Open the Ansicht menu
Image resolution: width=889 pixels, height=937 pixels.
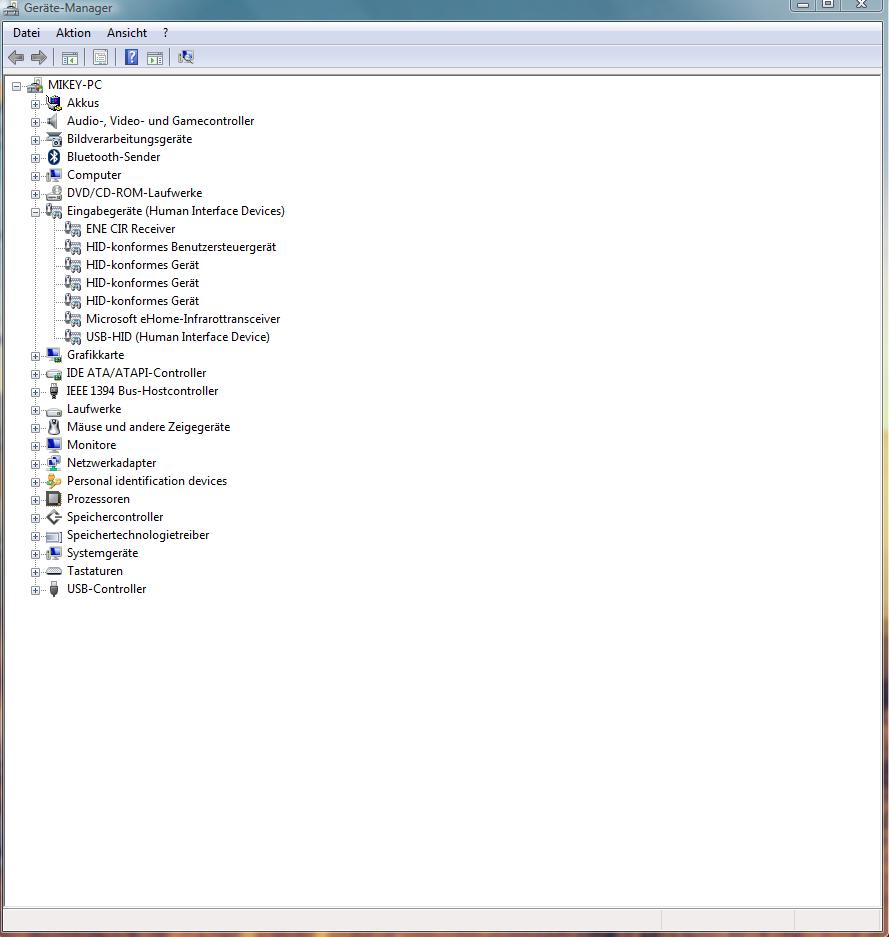pyautogui.click(x=127, y=33)
